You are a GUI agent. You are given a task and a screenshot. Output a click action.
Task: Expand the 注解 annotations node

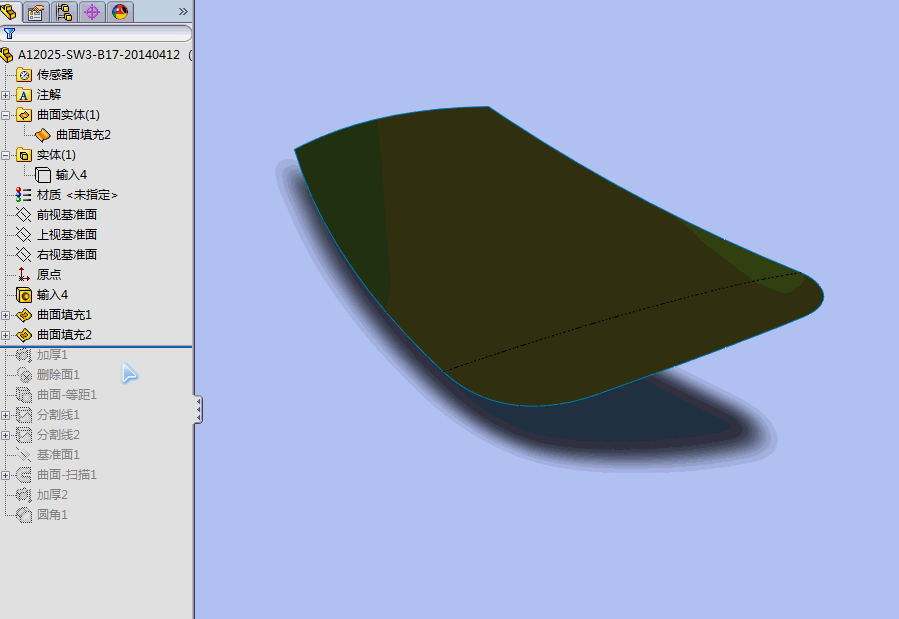[x=5, y=95]
